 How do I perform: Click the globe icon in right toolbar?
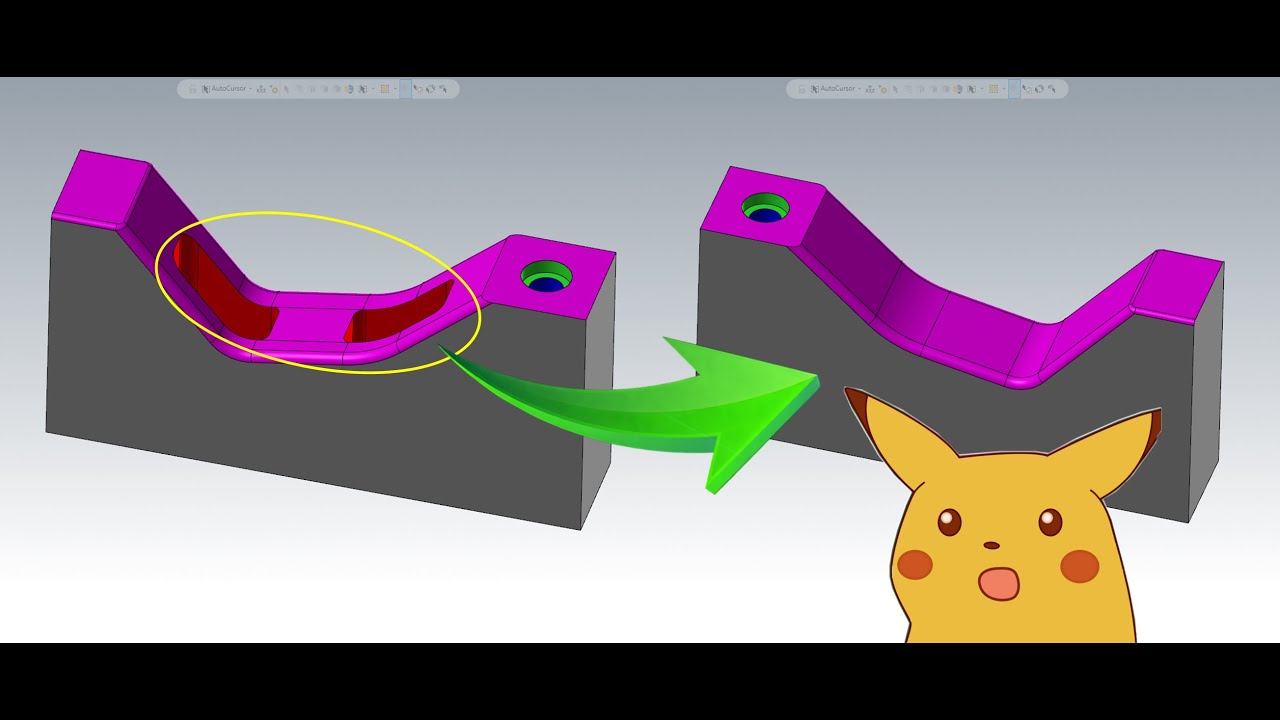click(958, 89)
